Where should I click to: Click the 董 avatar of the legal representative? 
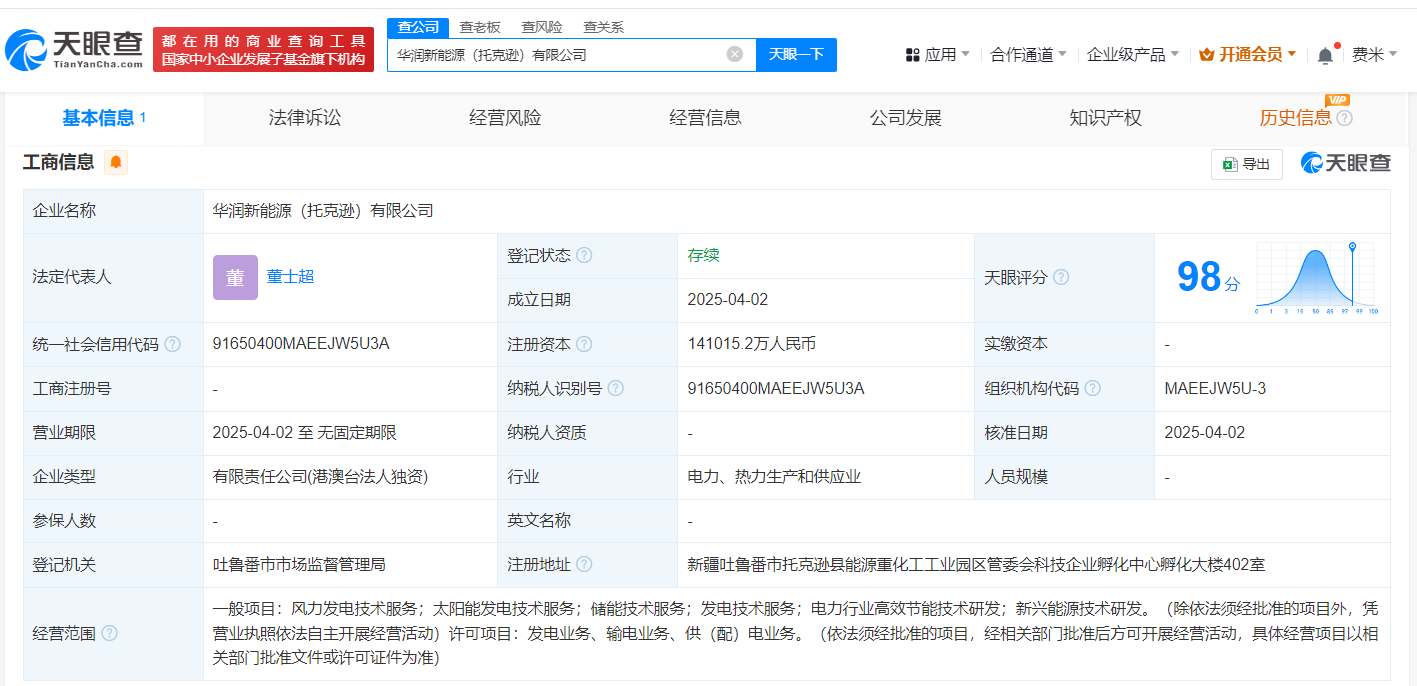click(x=235, y=277)
